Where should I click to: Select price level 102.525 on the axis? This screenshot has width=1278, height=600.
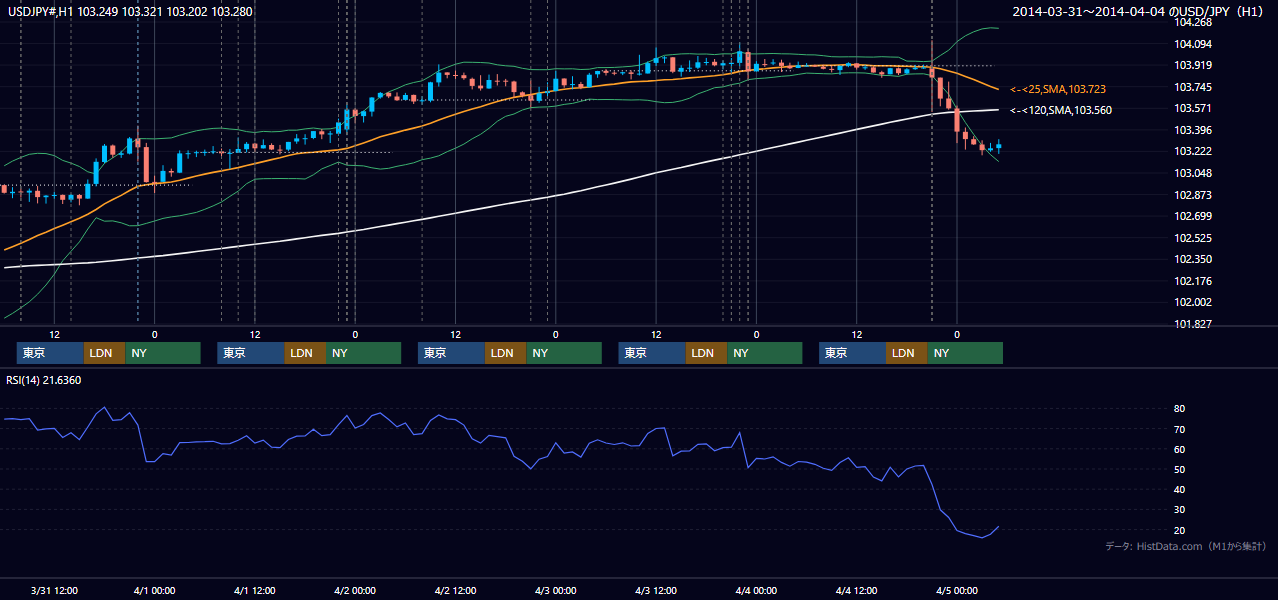click(x=1193, y=238)
